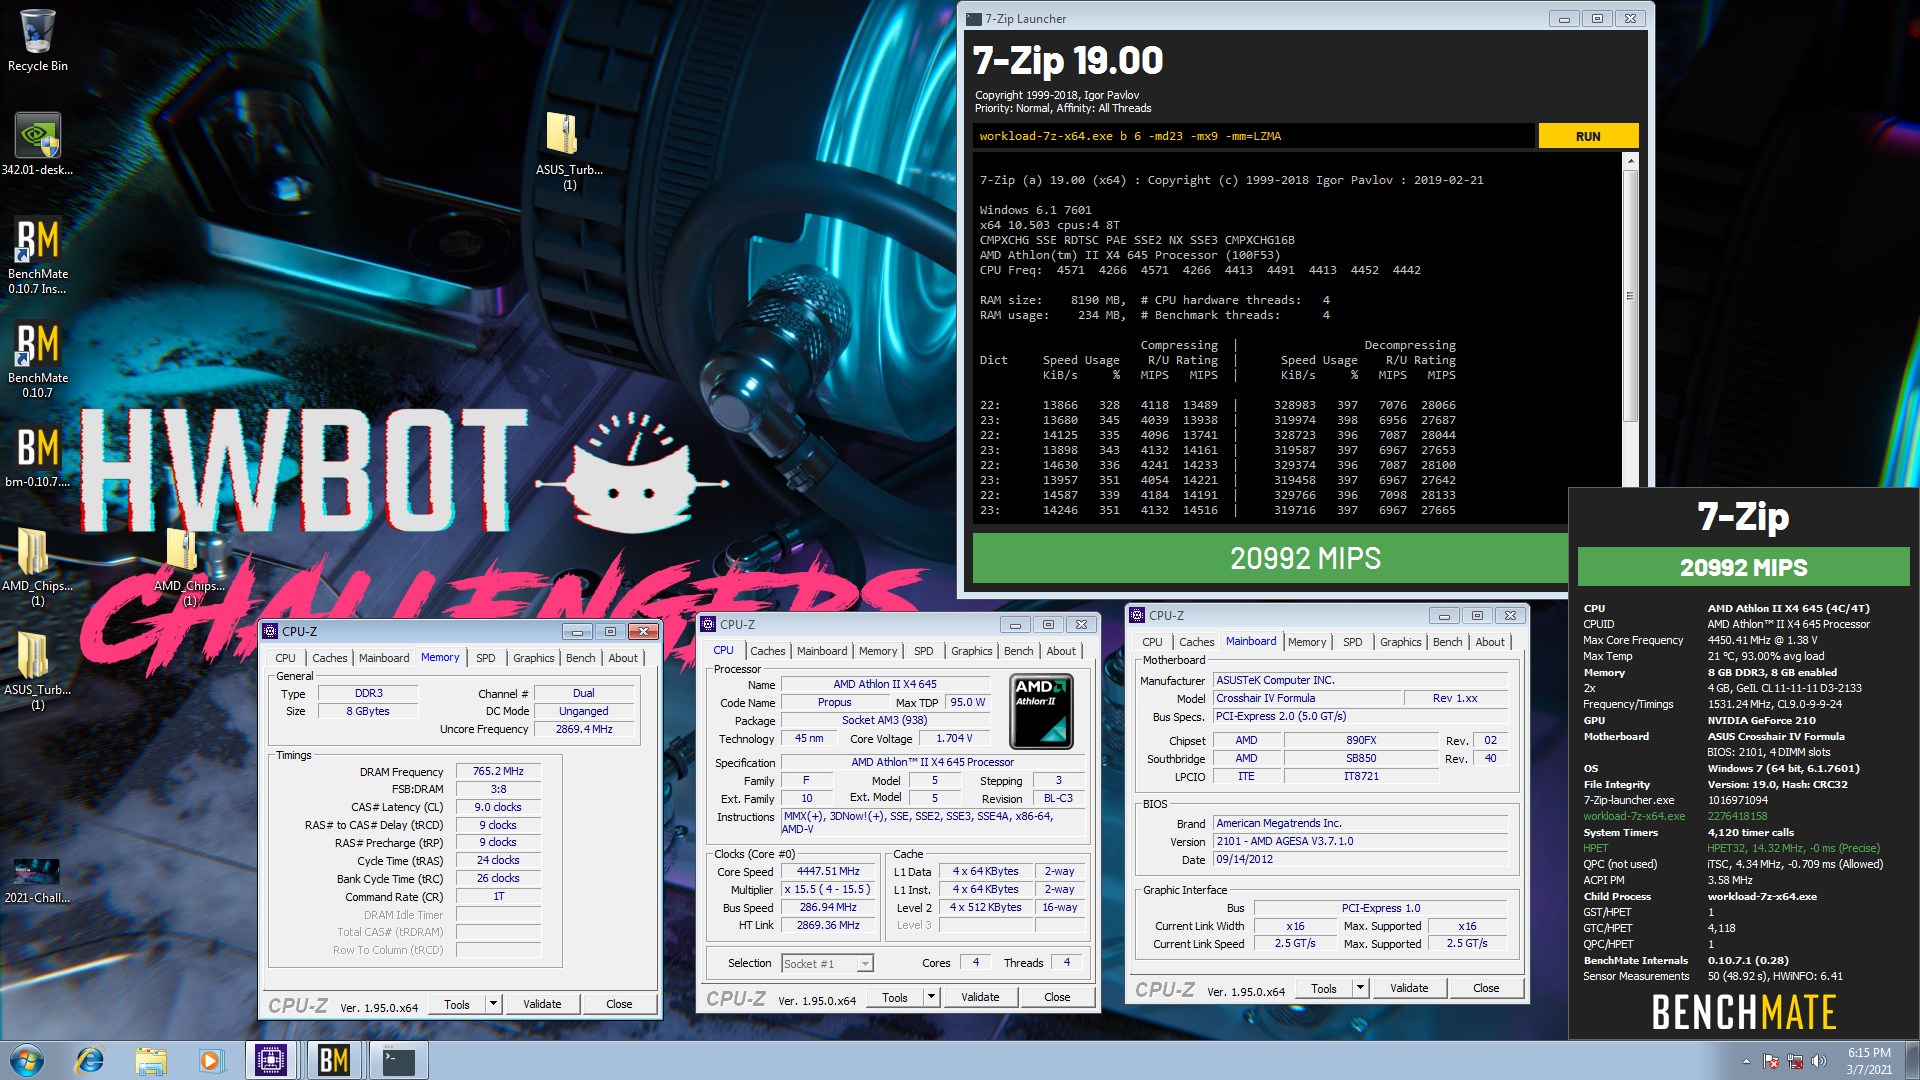Viewport: 1920px width, 1080px height.
Task: Click the volume speaker tray icon
Action: click(1819, 1061)
